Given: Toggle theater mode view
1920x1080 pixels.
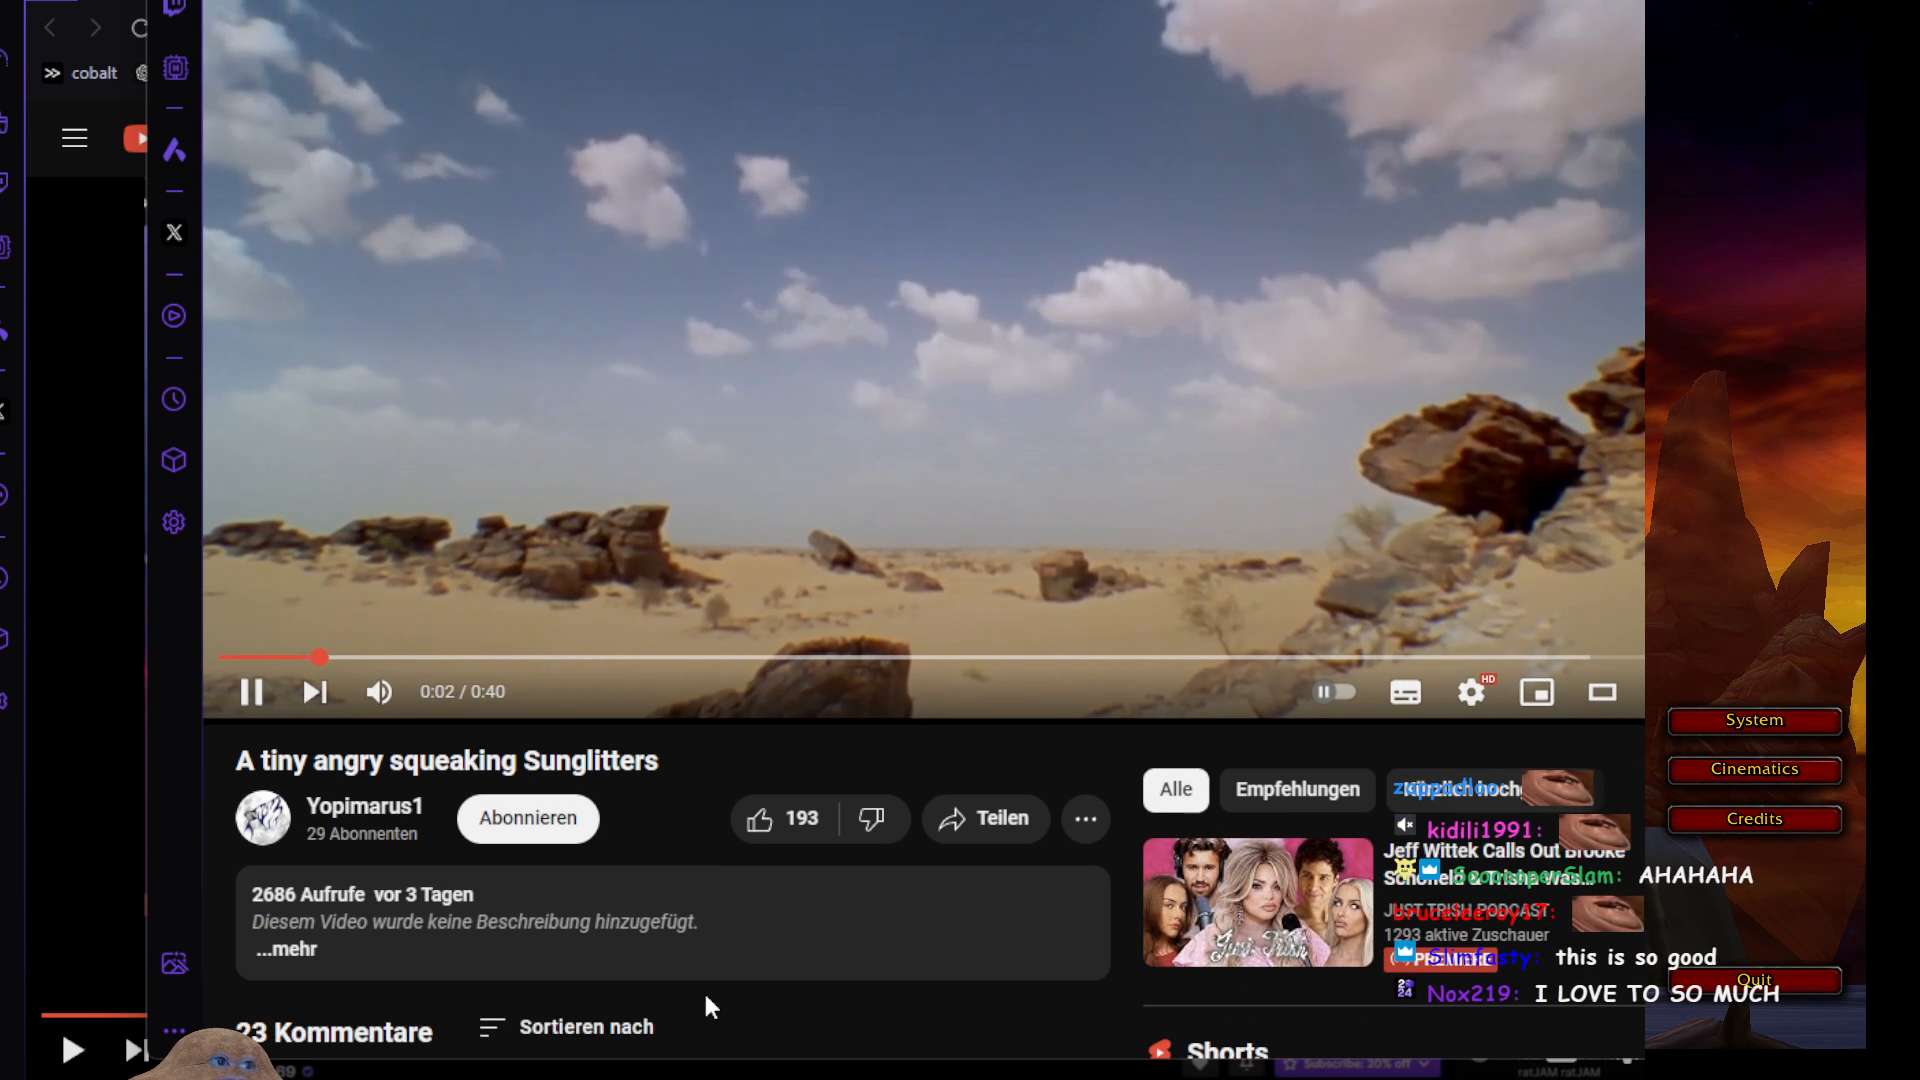Looking at the screenshot, I should 1602,692.
